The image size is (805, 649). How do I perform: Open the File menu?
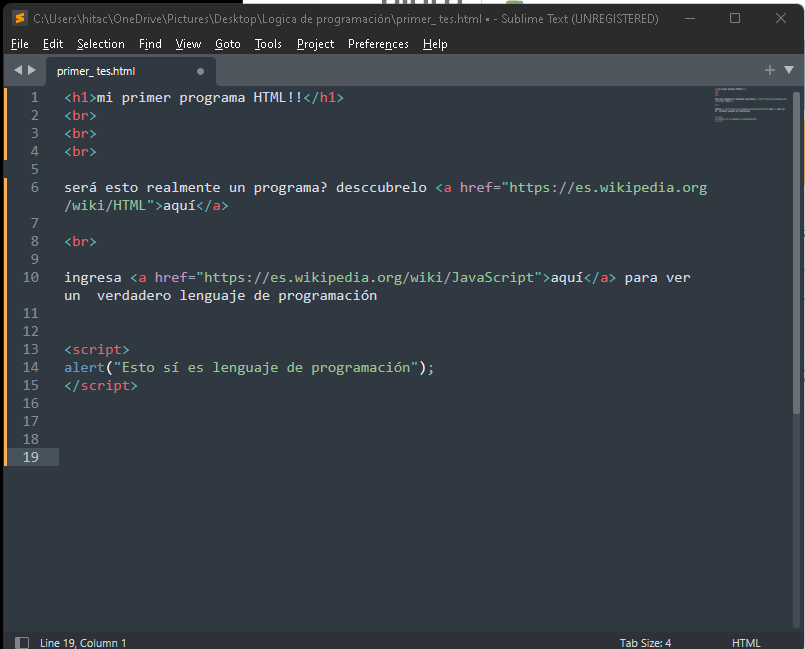pos(20,44)
